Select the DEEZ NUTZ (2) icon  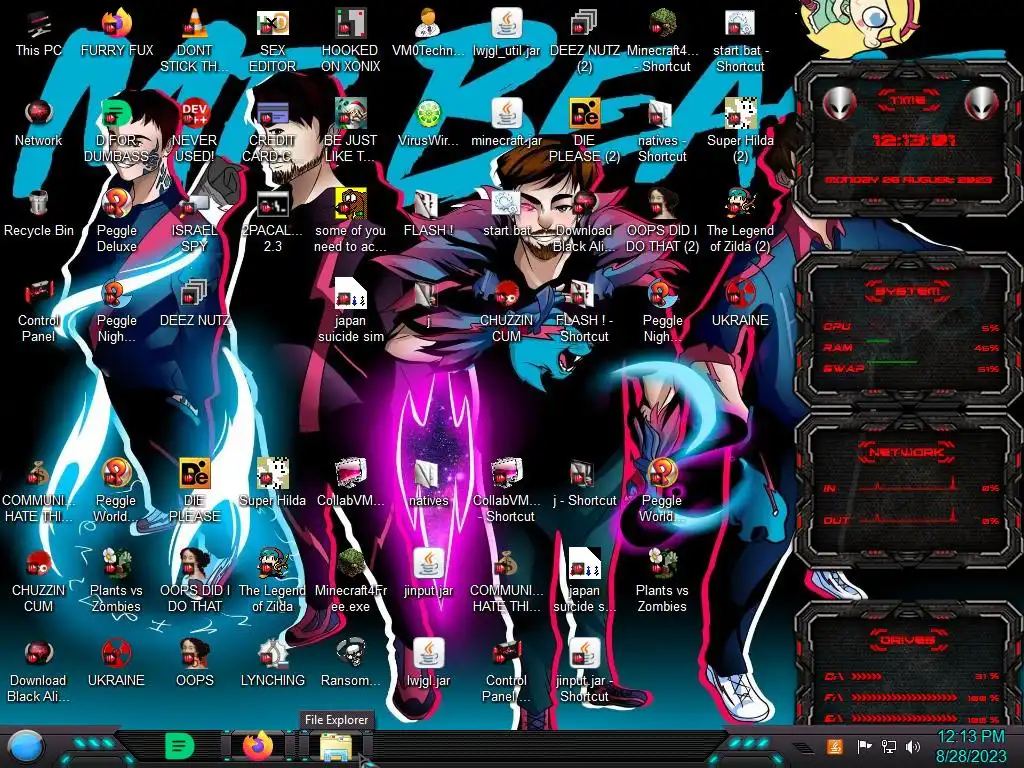pyautogui.click(x=584, y=42)
